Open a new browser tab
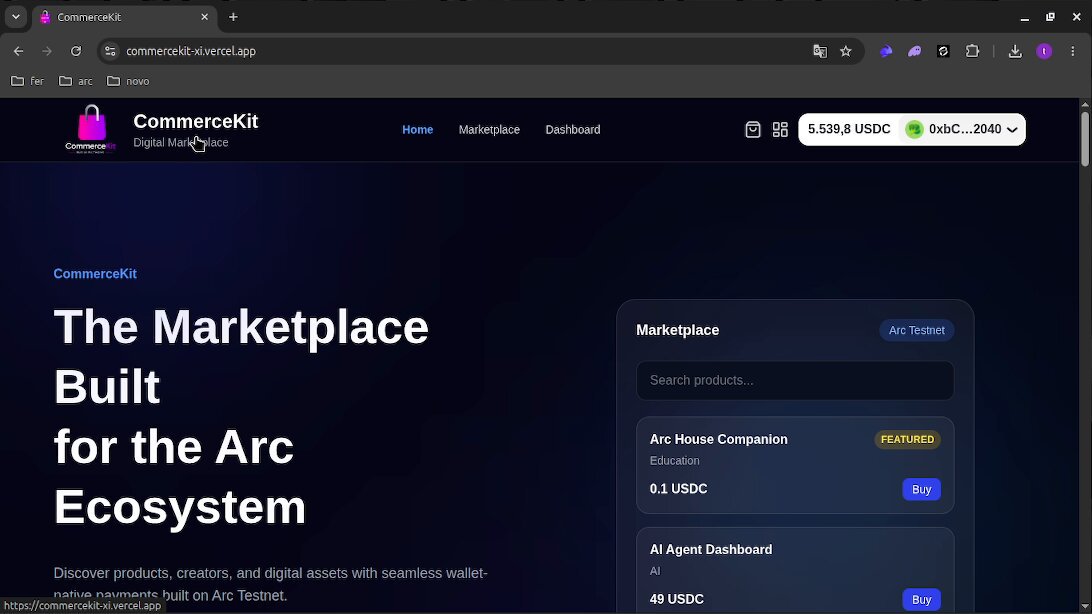This screenshot has height=614, width=1092. tap(233, 17)
